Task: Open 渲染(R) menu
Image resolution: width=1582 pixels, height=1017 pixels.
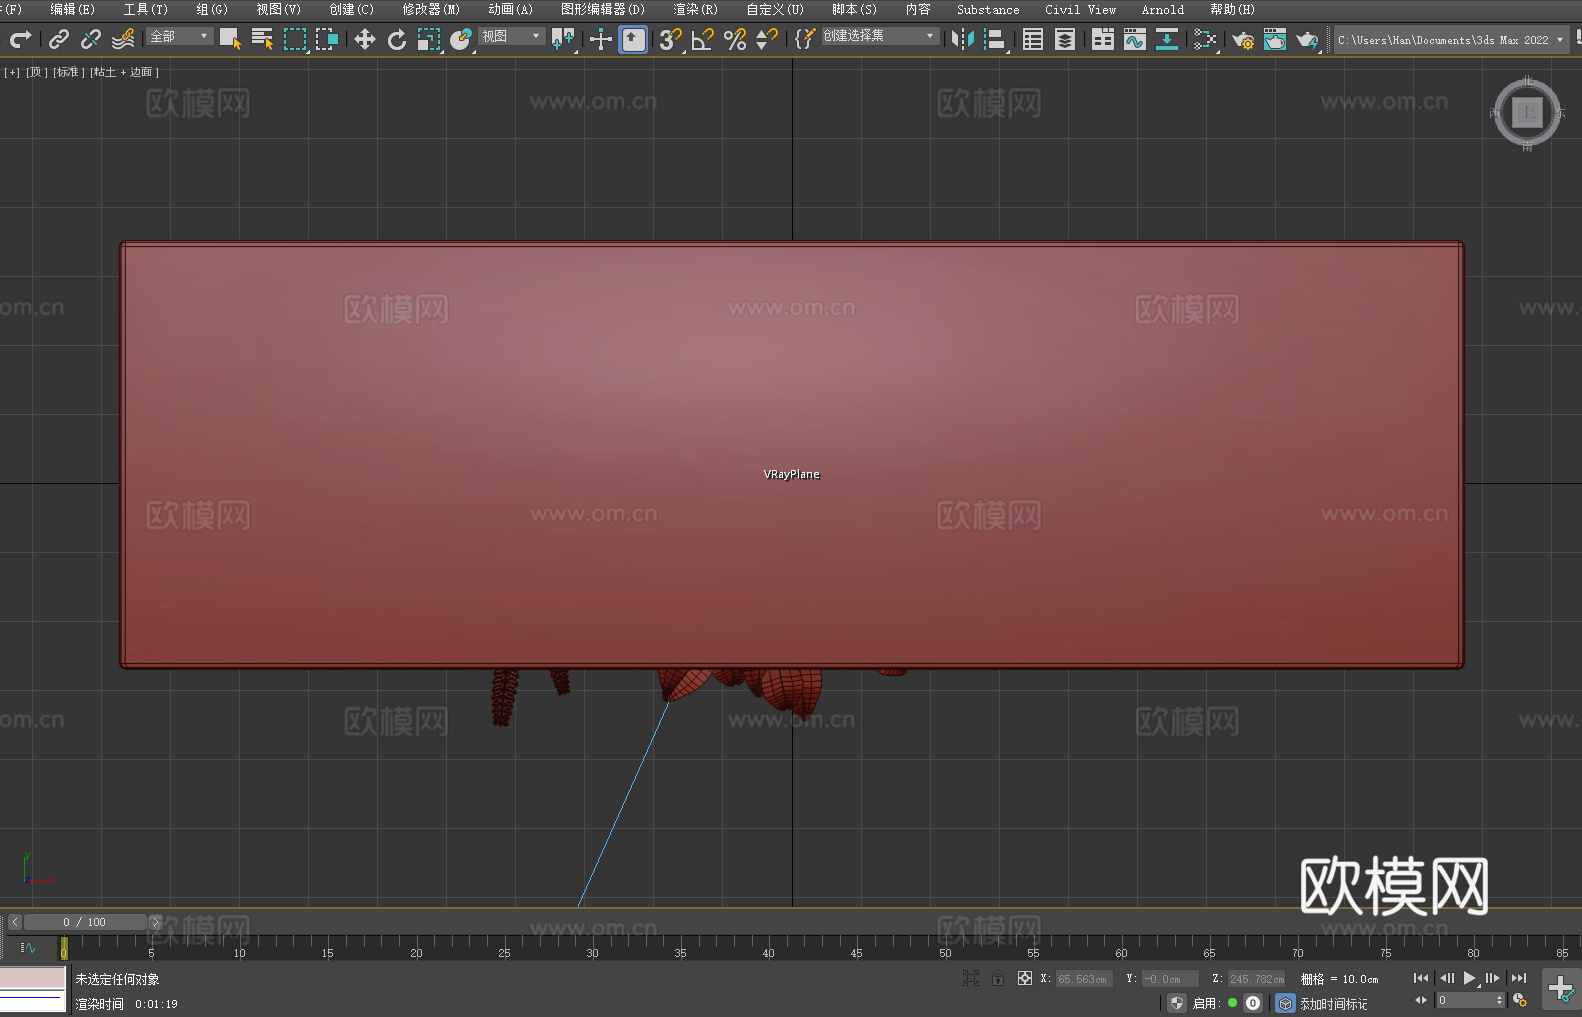Action: click(x=695, y=9)
